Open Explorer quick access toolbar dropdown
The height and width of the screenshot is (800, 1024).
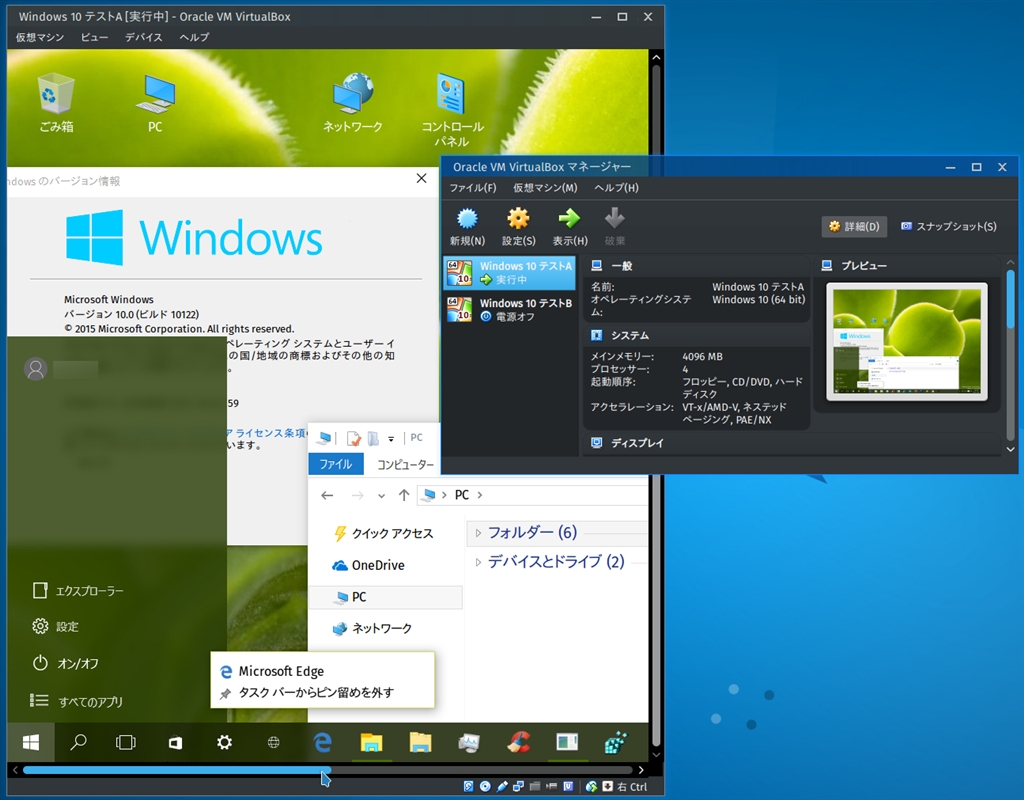391,439
